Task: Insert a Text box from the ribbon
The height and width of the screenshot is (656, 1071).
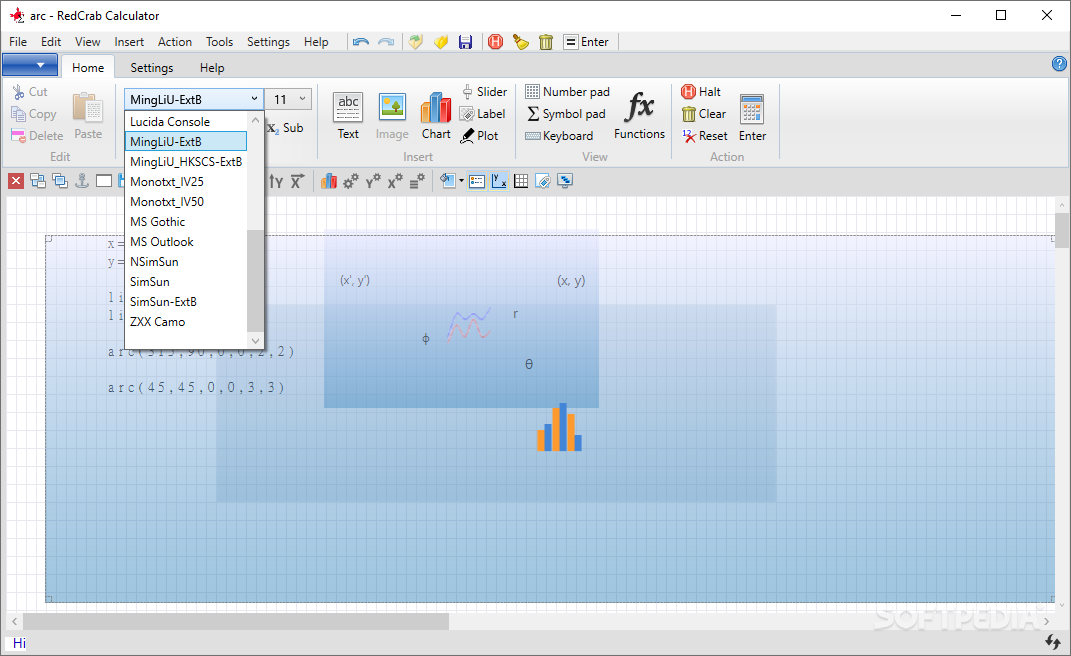Action: click(348, 116)
